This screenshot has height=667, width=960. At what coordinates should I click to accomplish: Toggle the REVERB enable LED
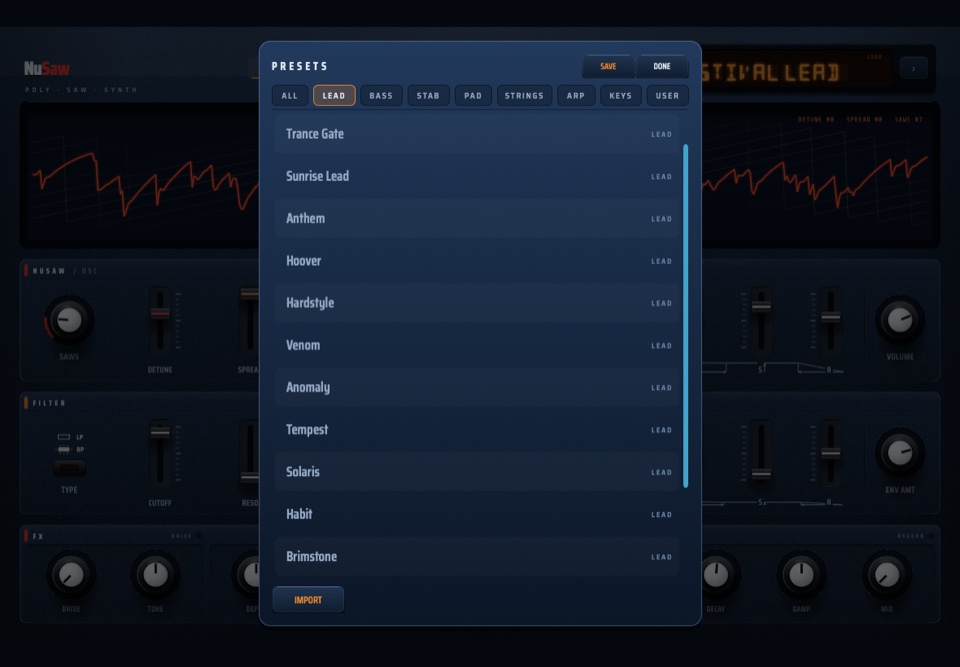pos(931,536)
